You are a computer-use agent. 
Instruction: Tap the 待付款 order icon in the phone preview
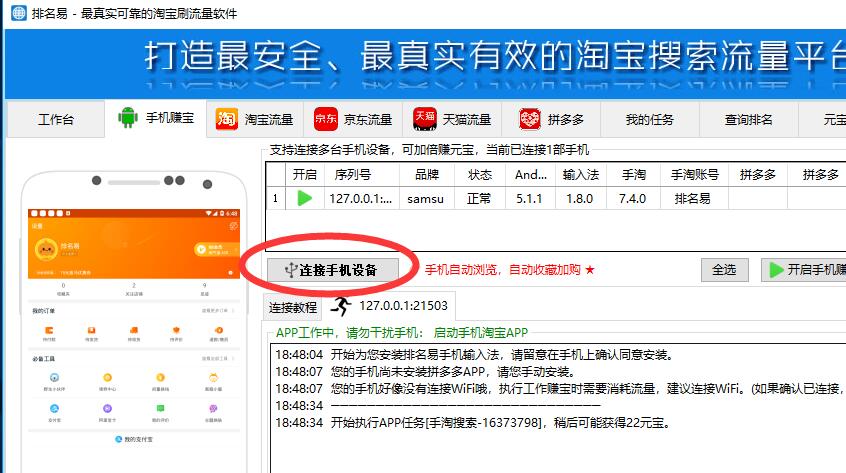point(49,330)
